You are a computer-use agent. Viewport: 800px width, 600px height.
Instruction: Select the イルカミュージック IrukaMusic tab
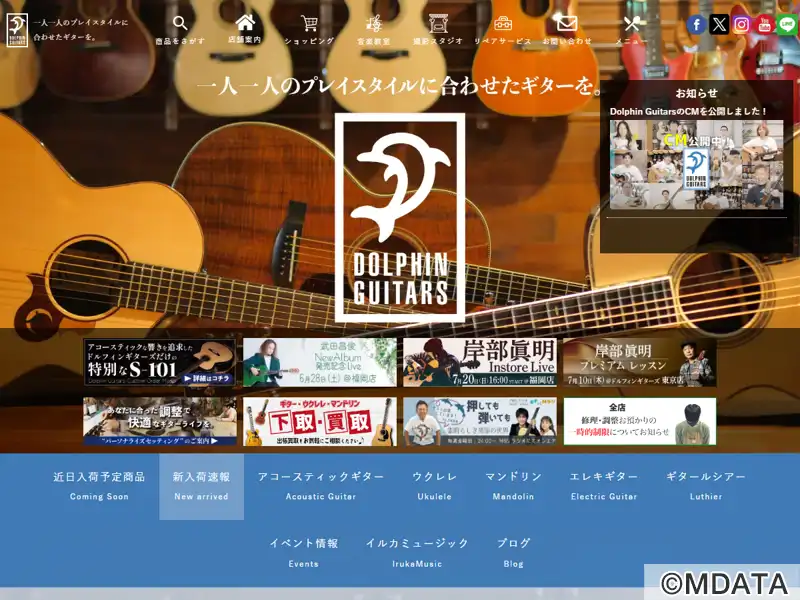417,553
